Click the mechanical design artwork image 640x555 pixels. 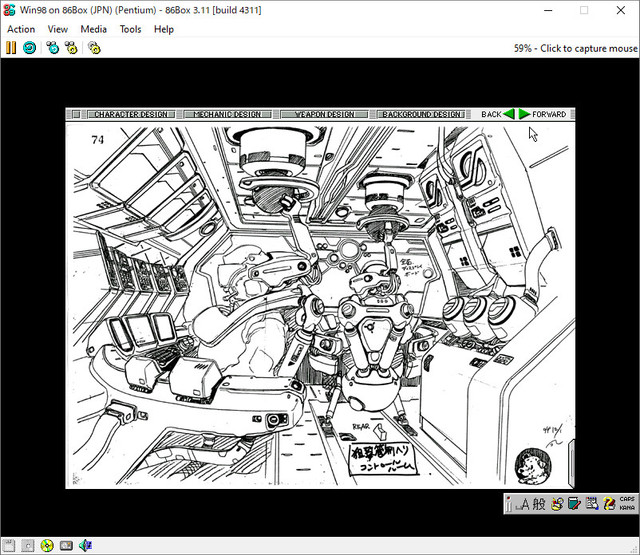pyautogui.click(x=320, y=305)
